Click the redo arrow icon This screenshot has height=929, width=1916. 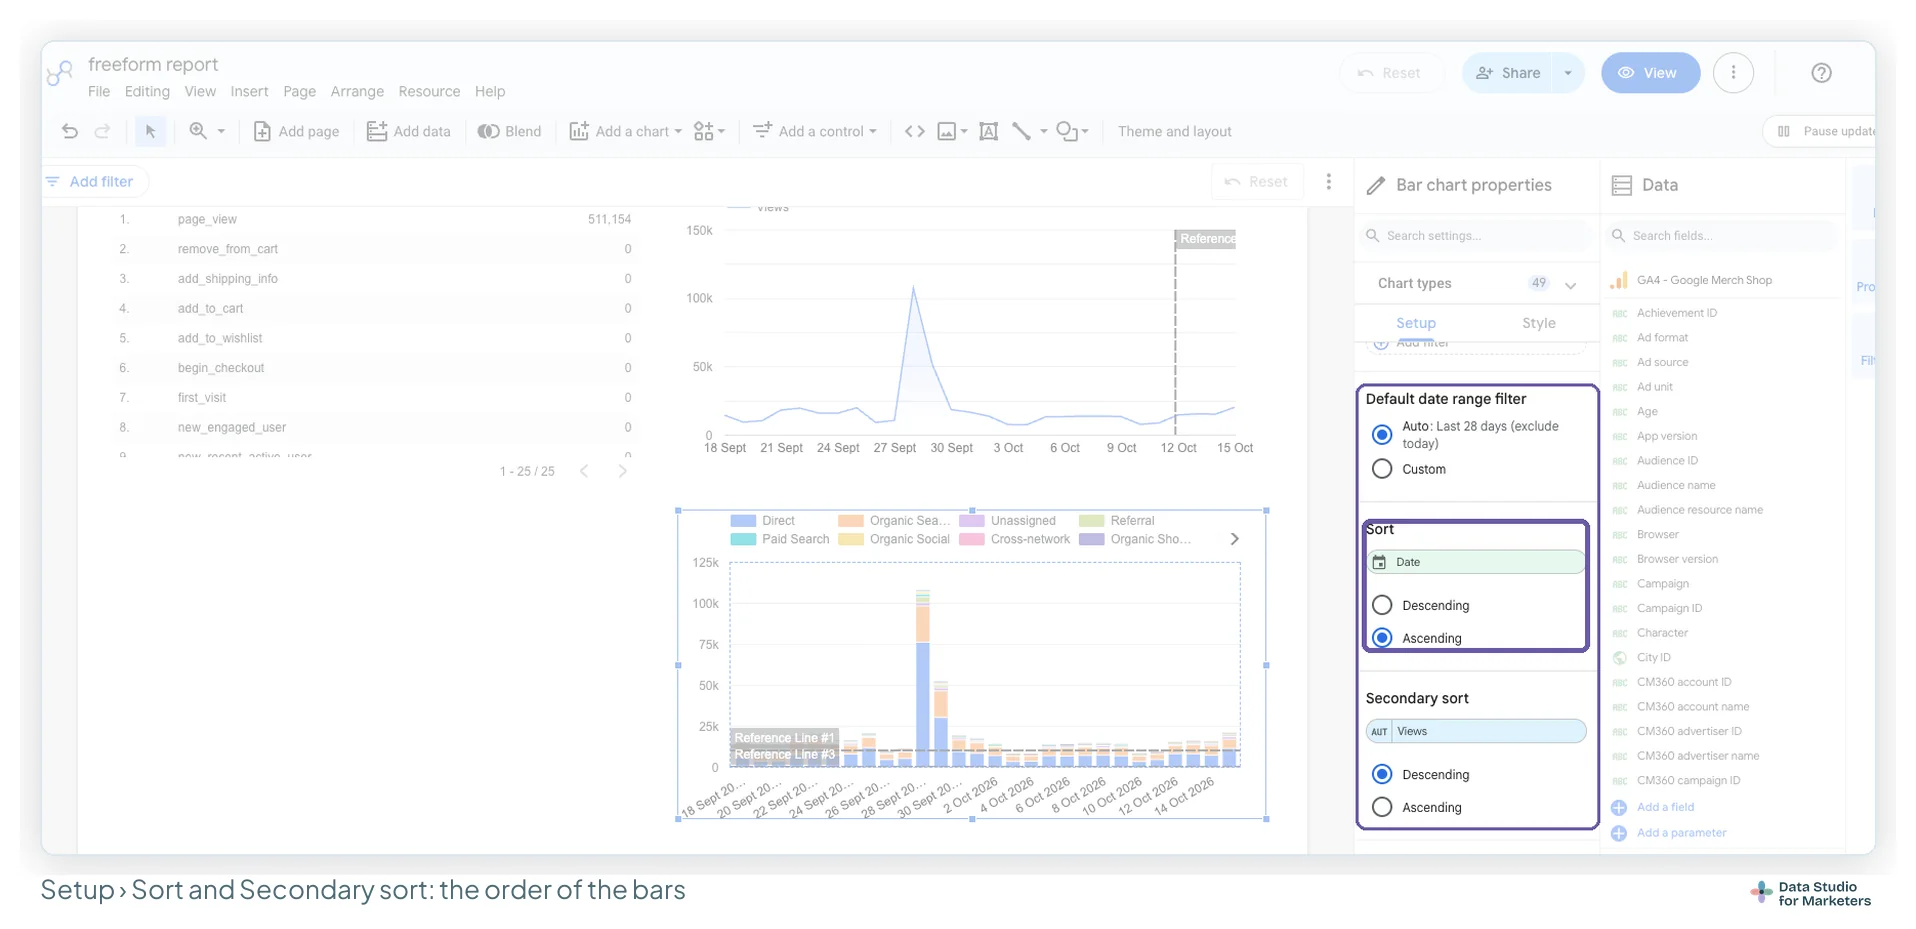[102, 131]
